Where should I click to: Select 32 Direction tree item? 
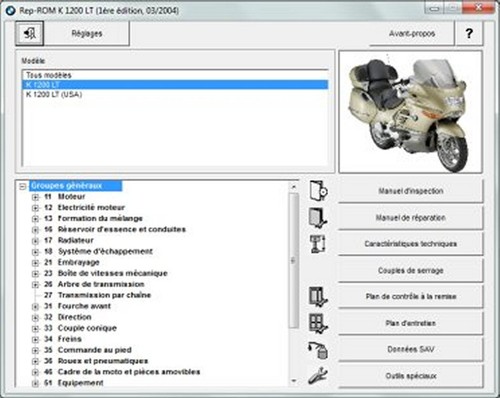pos(68,317)
